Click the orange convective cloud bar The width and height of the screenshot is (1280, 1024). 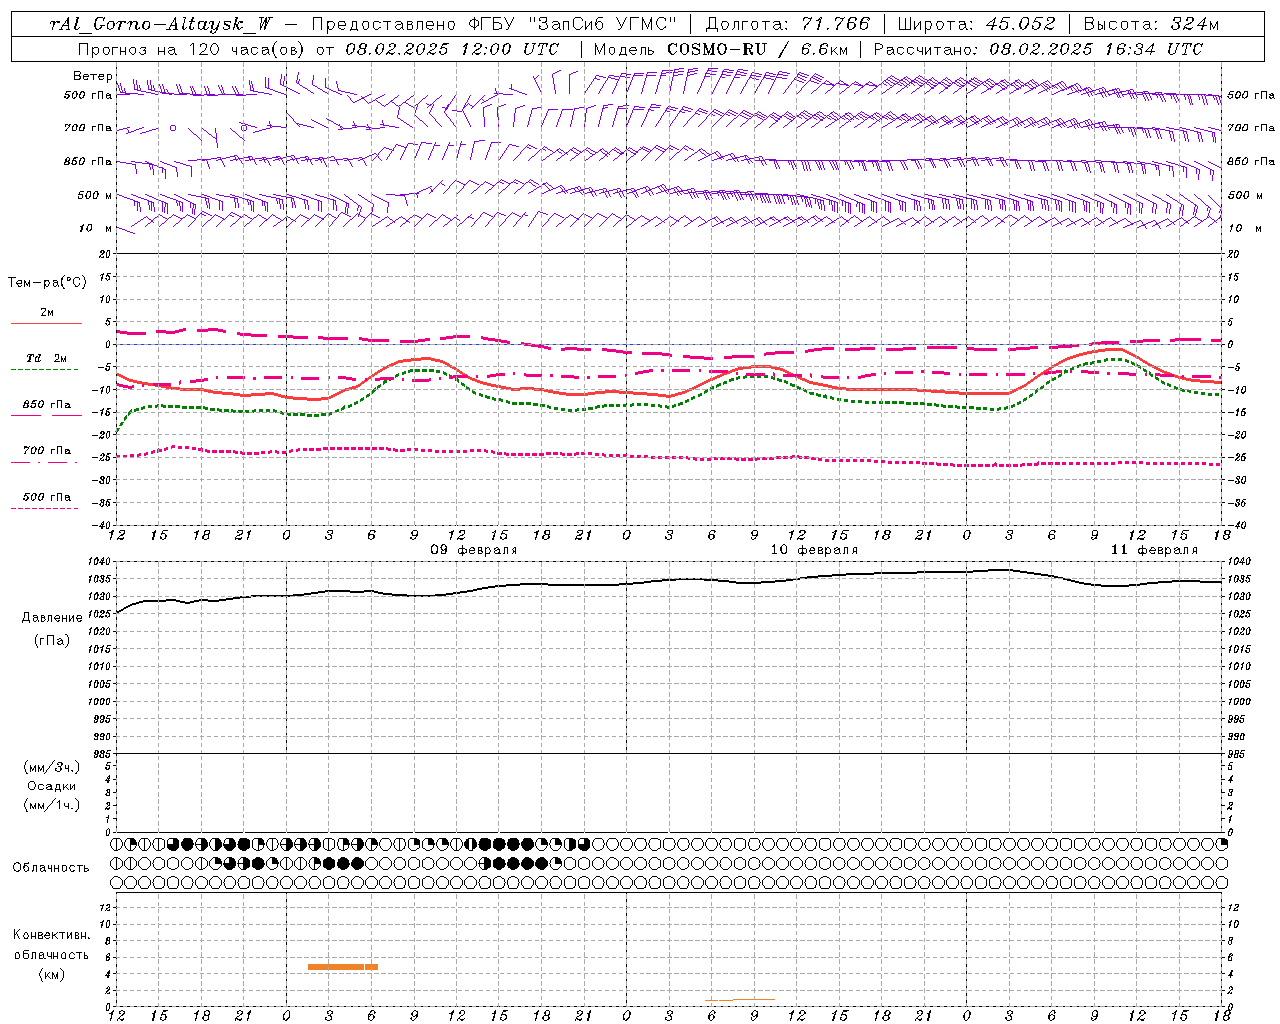[343, 967]
